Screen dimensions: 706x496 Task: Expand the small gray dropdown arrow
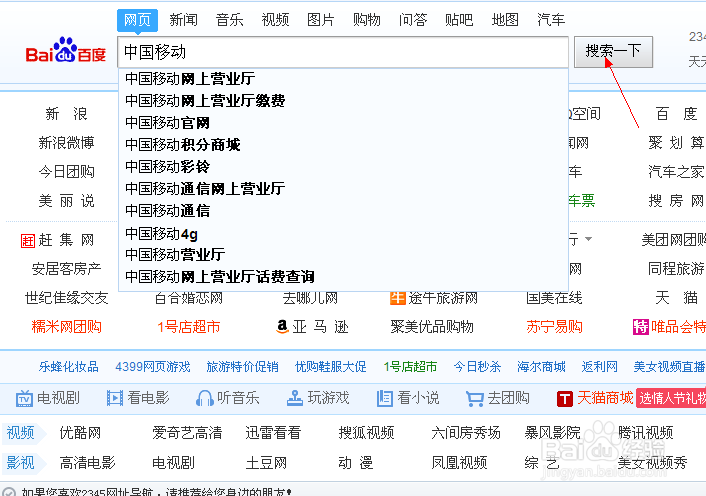(588, 239)
